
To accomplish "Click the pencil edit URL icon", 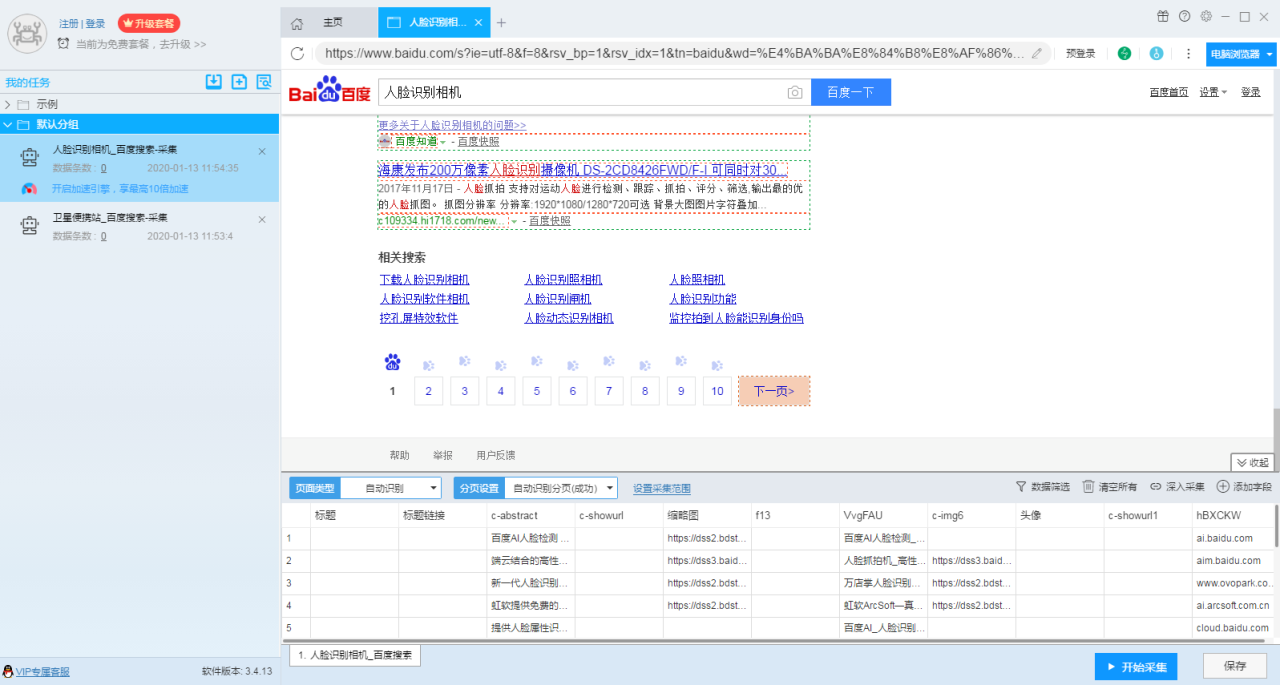I will point(1037,53).
